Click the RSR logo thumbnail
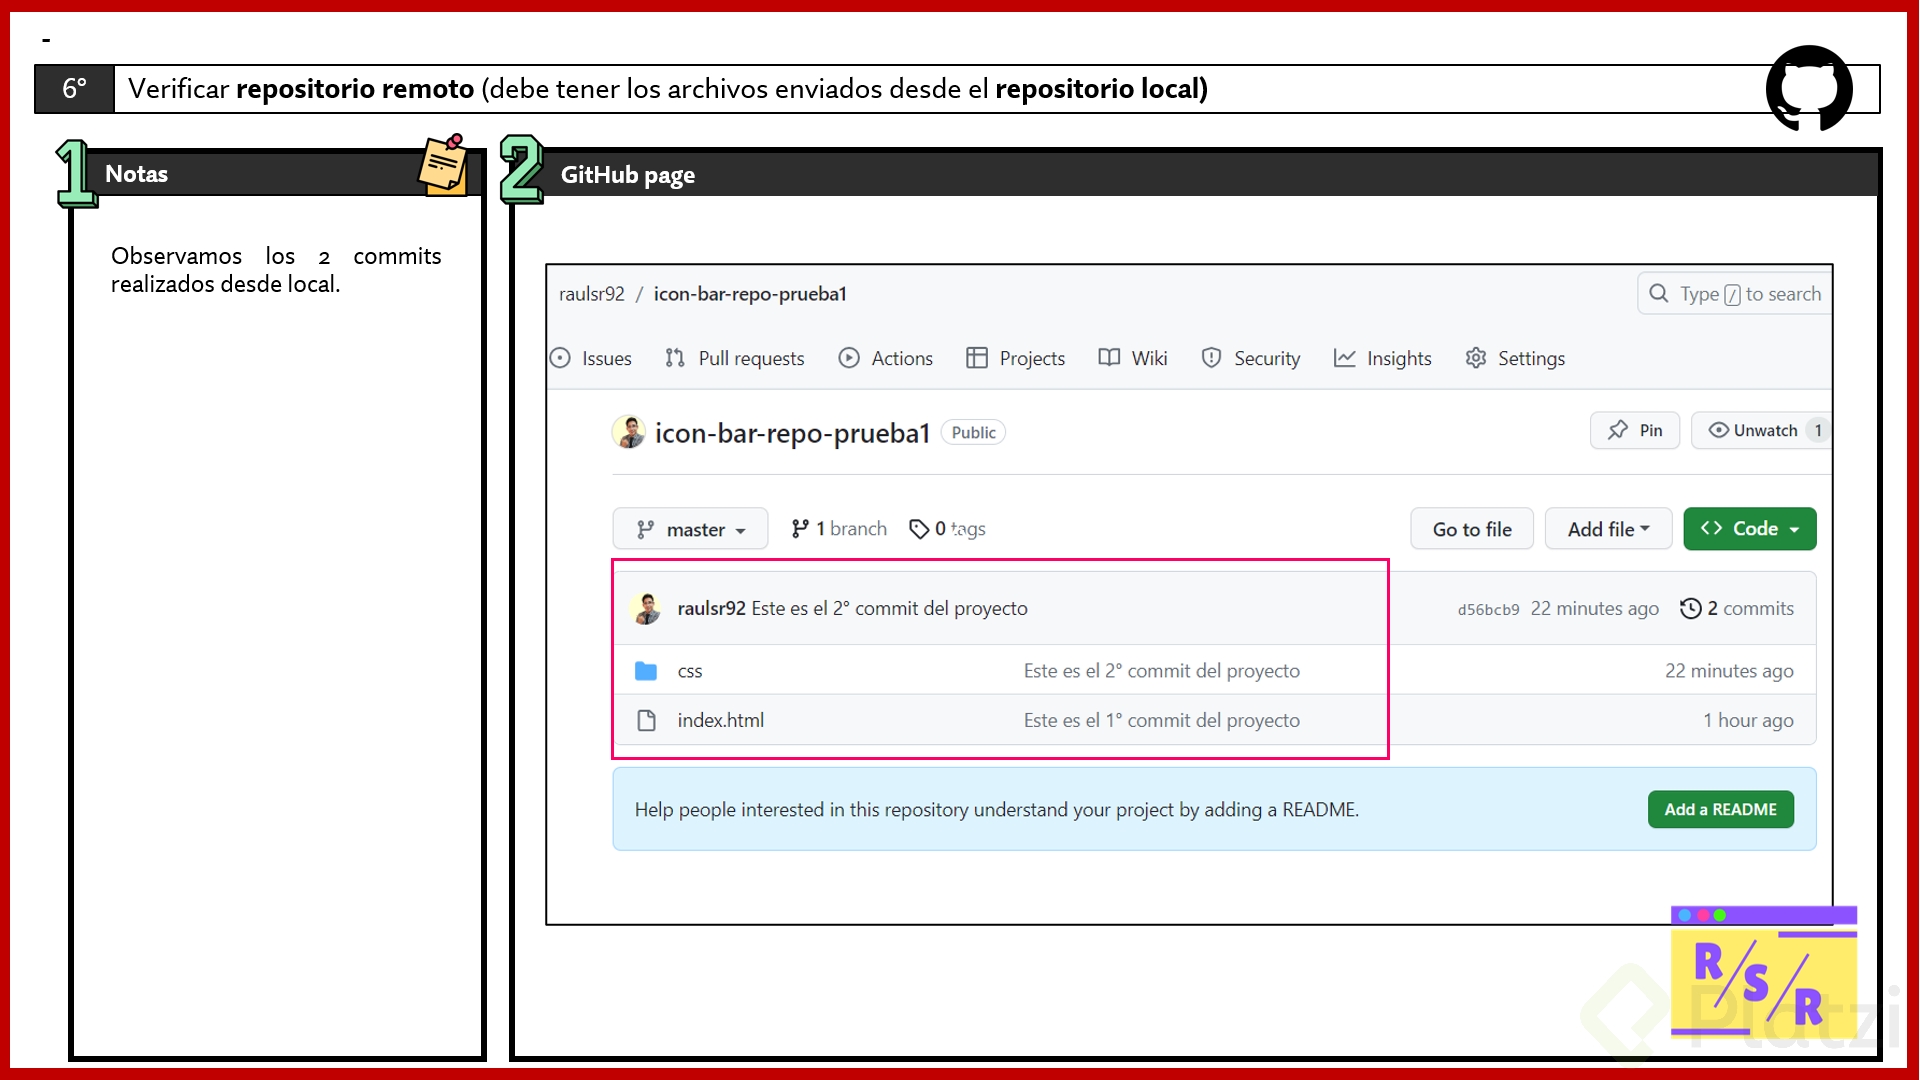The image size is (1920, 1080). point(1762,972)
